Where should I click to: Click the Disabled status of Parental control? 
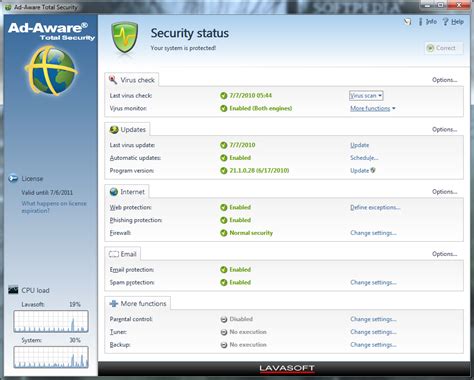coord(241,319)
